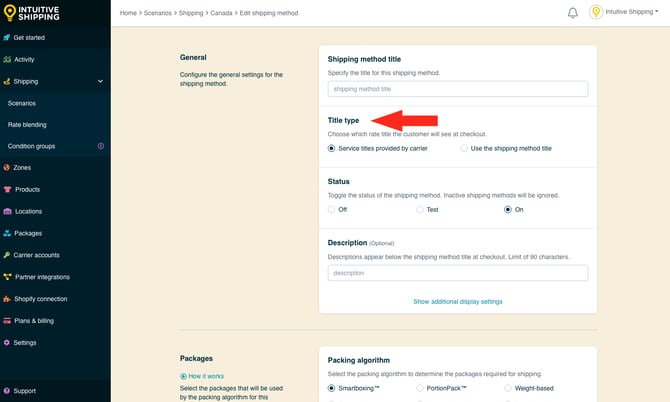The width and height of the screenshot is (670, 402).
Task: Click the card icon beside Plans & billing
Action: [7, 321]
